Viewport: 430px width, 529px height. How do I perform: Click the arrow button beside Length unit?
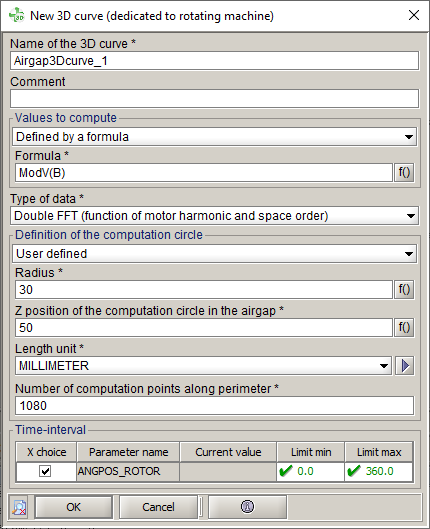404,366
